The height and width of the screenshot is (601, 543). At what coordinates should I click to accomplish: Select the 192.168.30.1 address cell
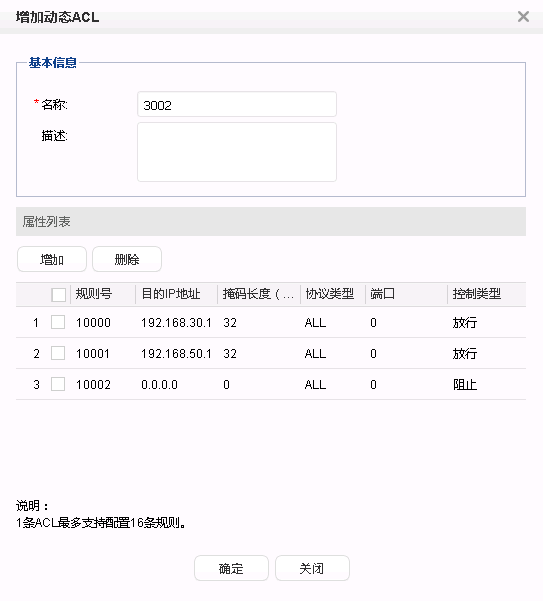(176, 323)
